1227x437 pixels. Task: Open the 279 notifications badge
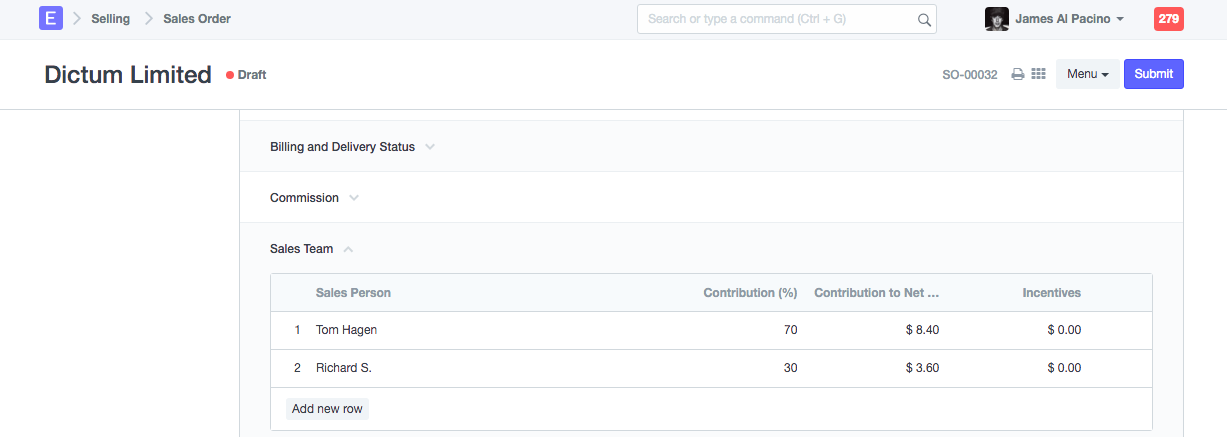point(1168,19)
